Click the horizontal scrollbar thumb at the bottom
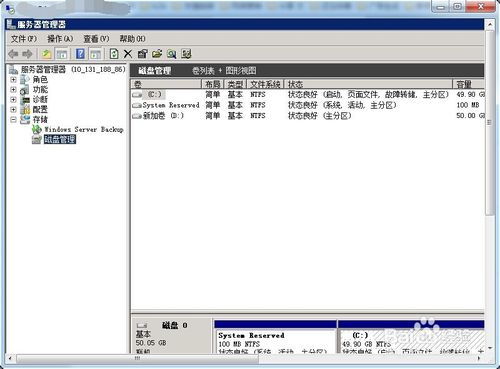Image resolution: width=500 pixels, height=369 pixels. tap(137, 358)
